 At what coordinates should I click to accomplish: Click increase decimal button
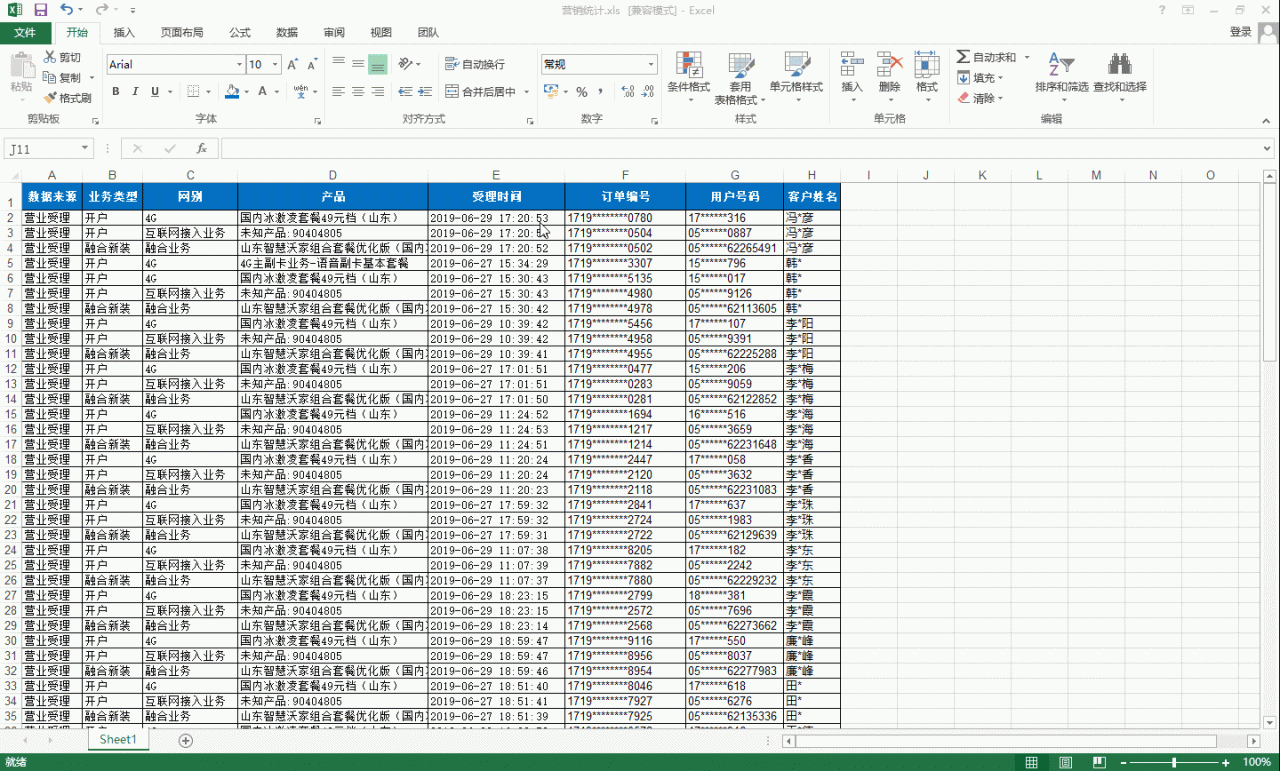628,92
